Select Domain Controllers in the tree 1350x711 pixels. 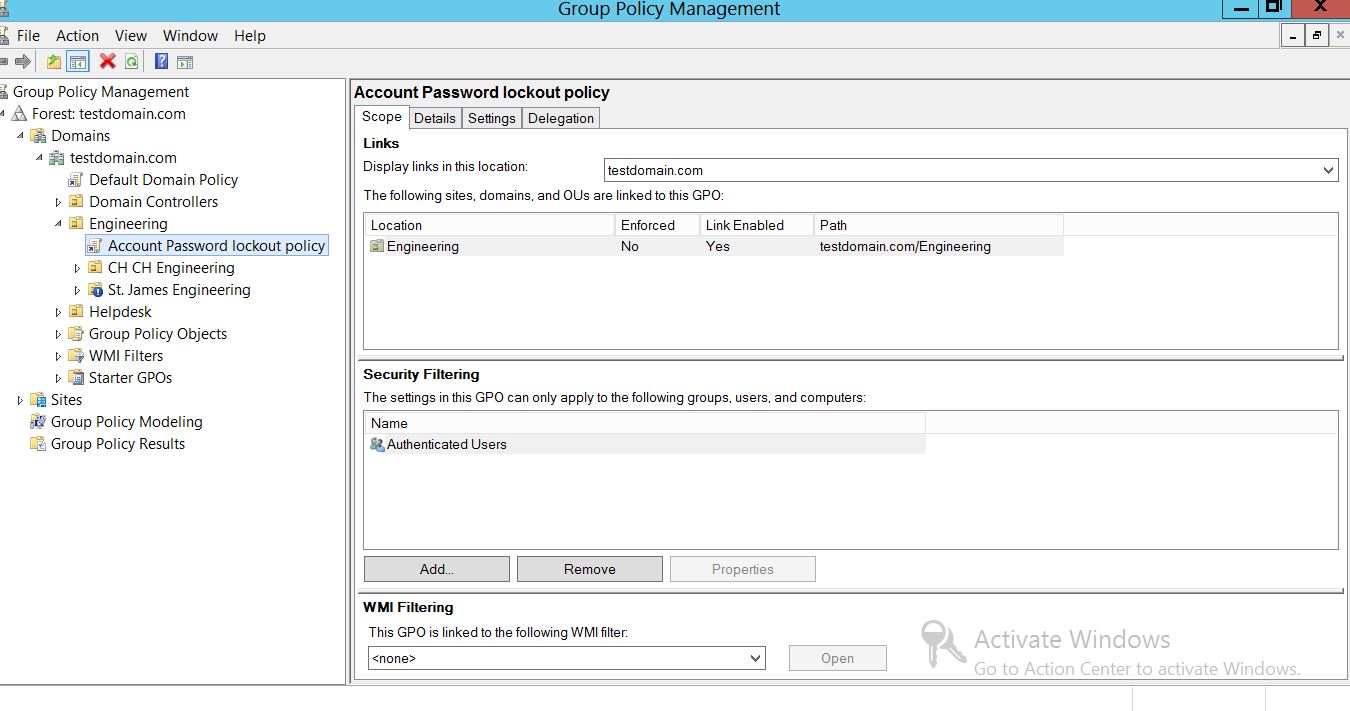click(x=153, y=202)
